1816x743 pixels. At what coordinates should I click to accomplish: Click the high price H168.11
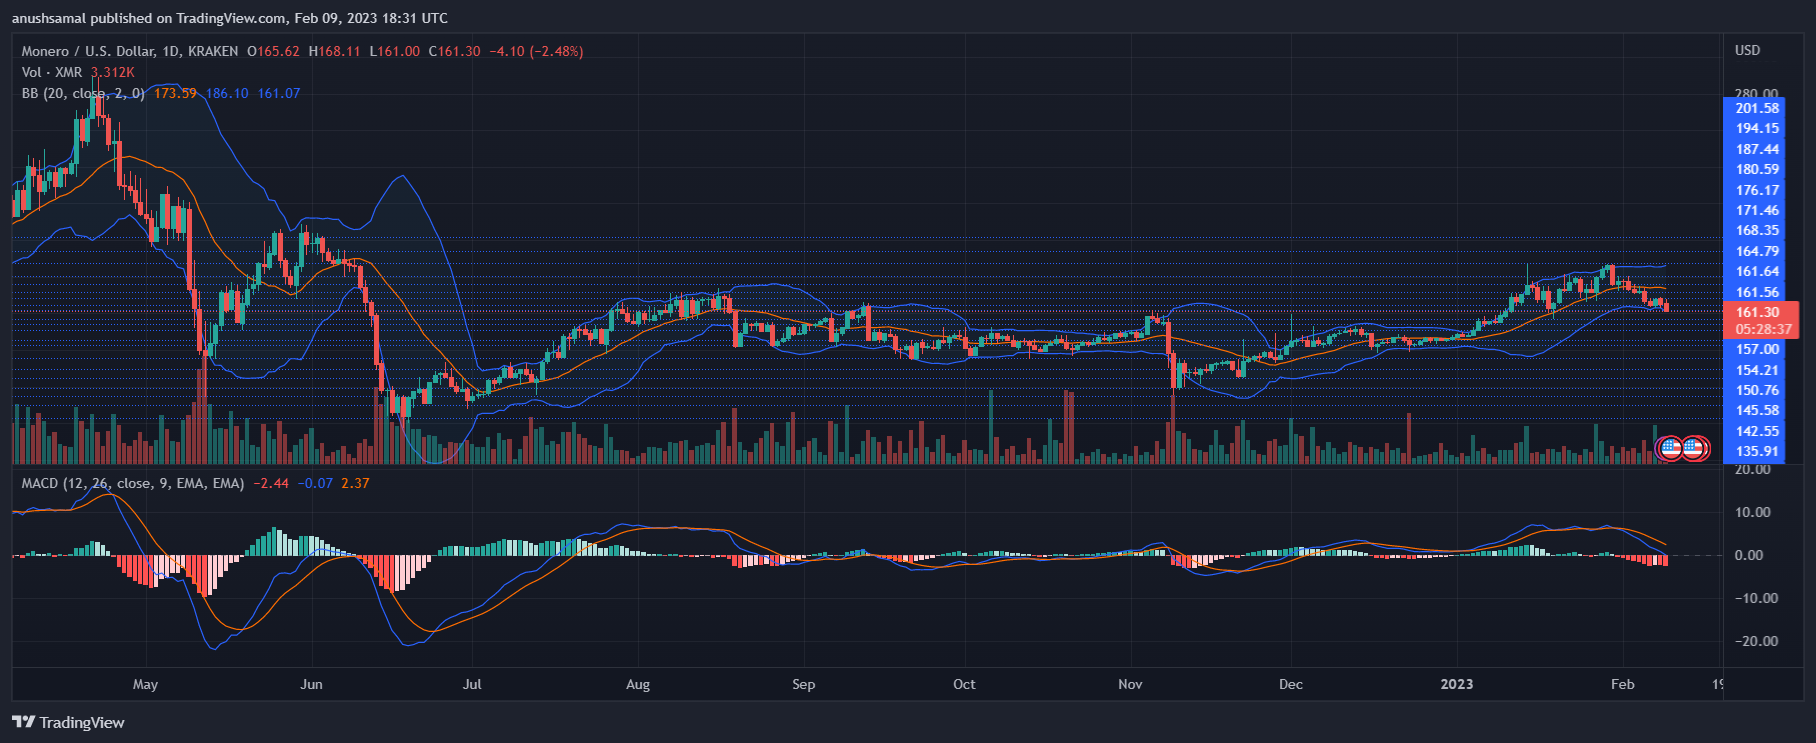(x=334, y=51)
